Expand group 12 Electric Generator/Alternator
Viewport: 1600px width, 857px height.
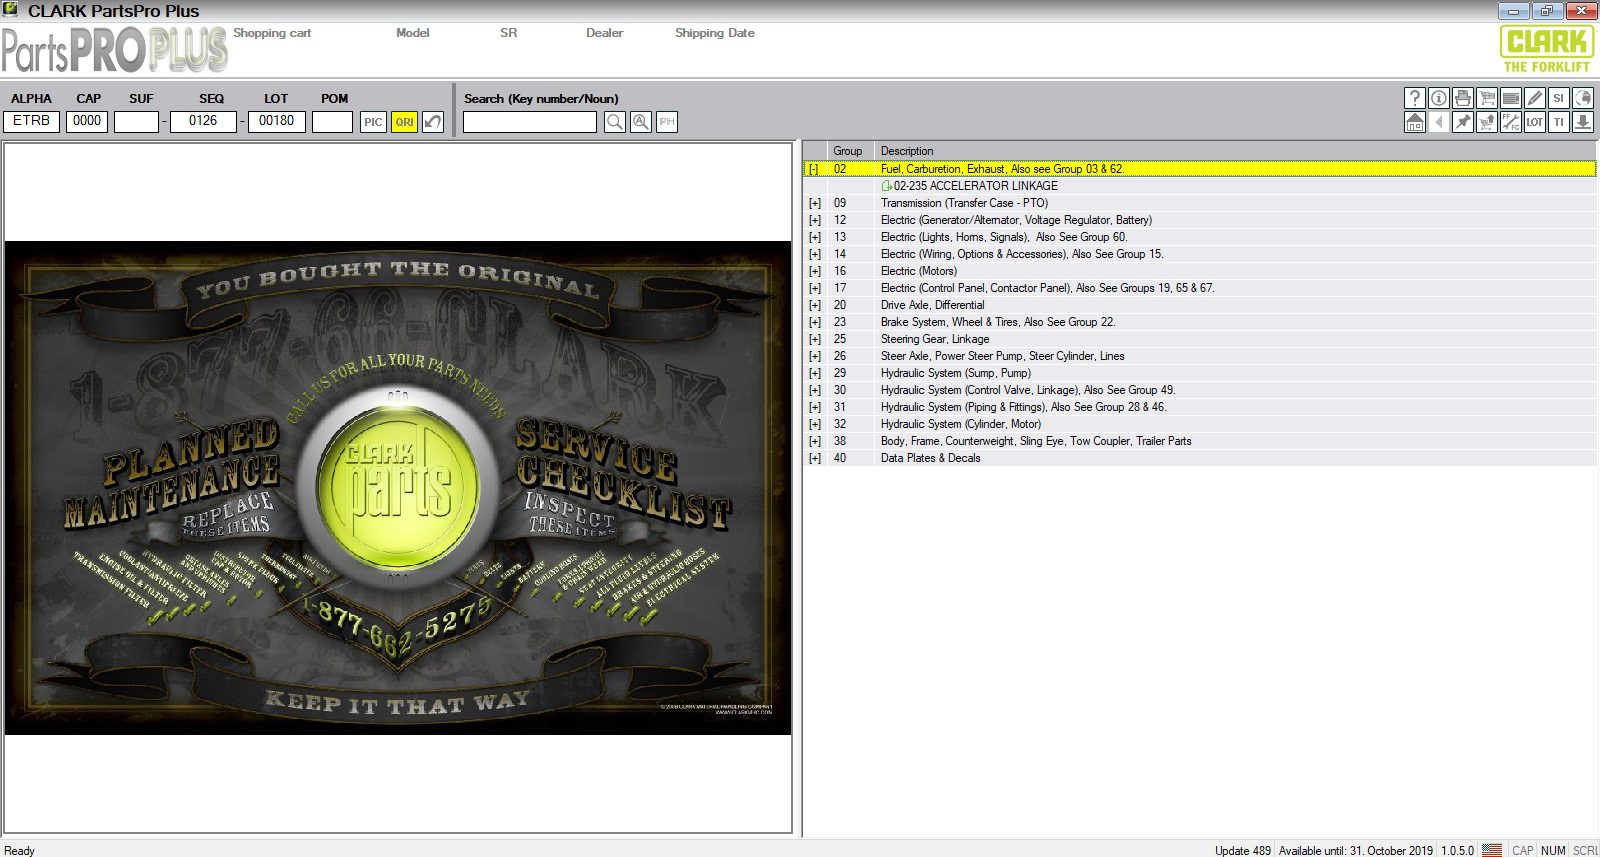tap(815, 220)
